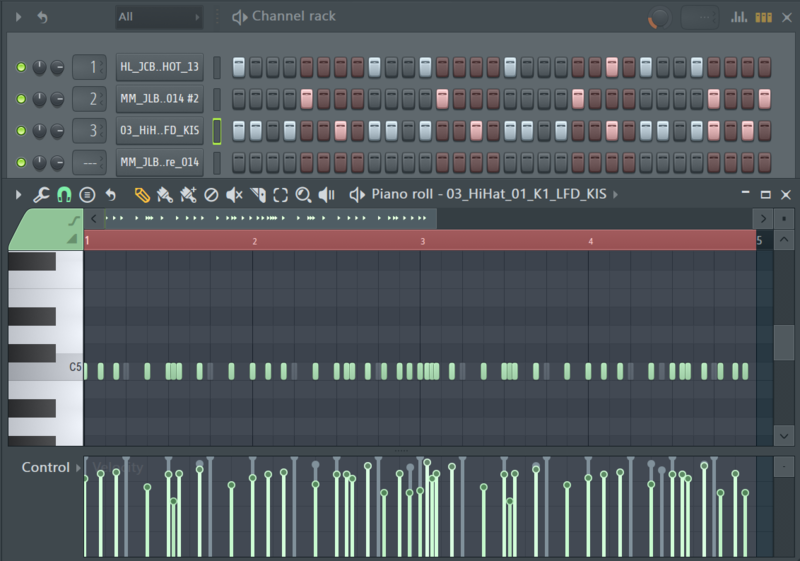Image resolution: width=800 pixels, height=561 pixels.
Task: Toggle the green LED of 03_HiH..FD_KIS channel
Action: (x=21, y=131)
